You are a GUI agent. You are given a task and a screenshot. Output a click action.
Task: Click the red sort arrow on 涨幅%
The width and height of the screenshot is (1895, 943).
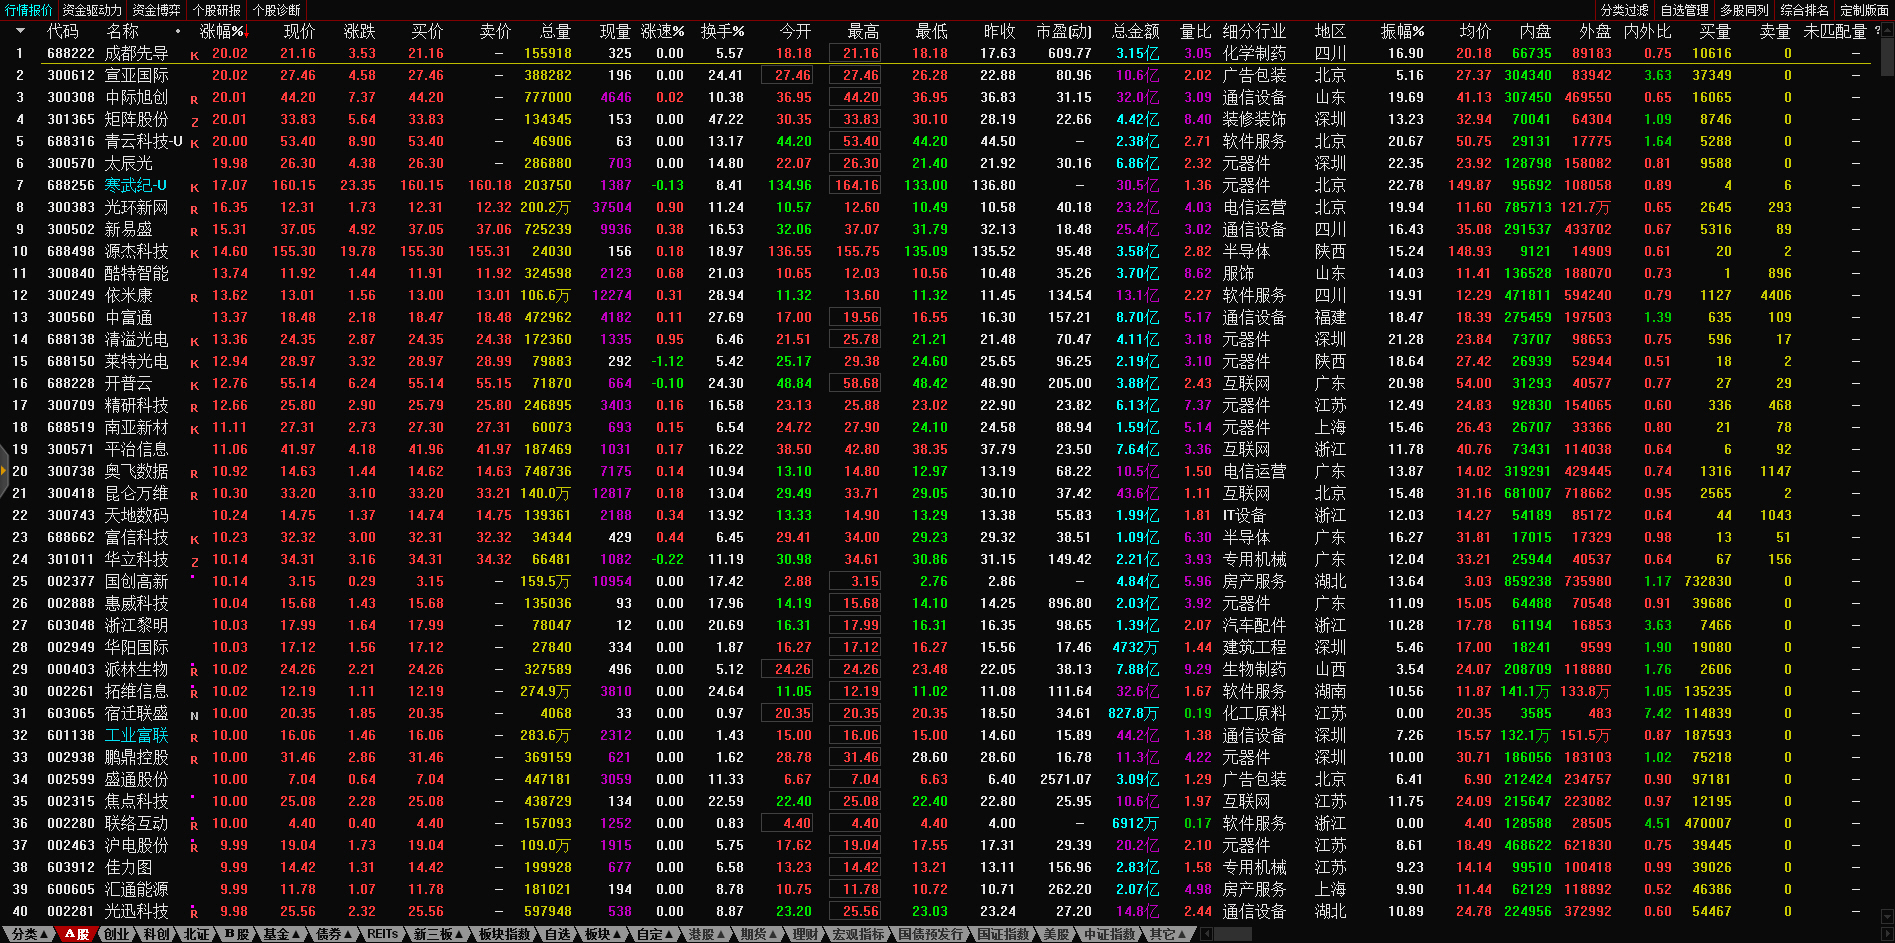pos(246,32)
